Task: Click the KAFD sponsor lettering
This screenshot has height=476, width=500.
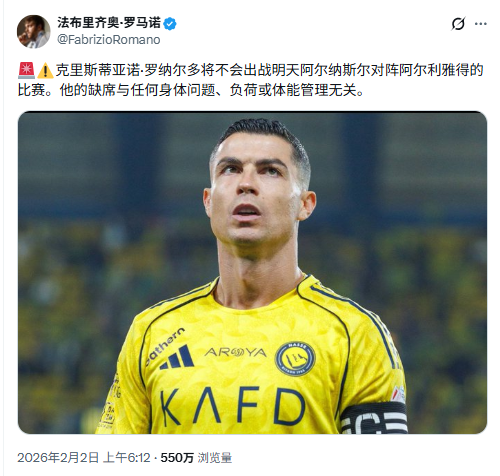Action: pos(233,407)
